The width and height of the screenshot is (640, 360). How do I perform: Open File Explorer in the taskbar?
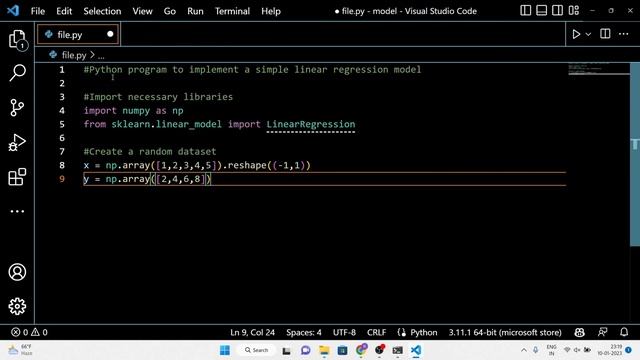324,350
